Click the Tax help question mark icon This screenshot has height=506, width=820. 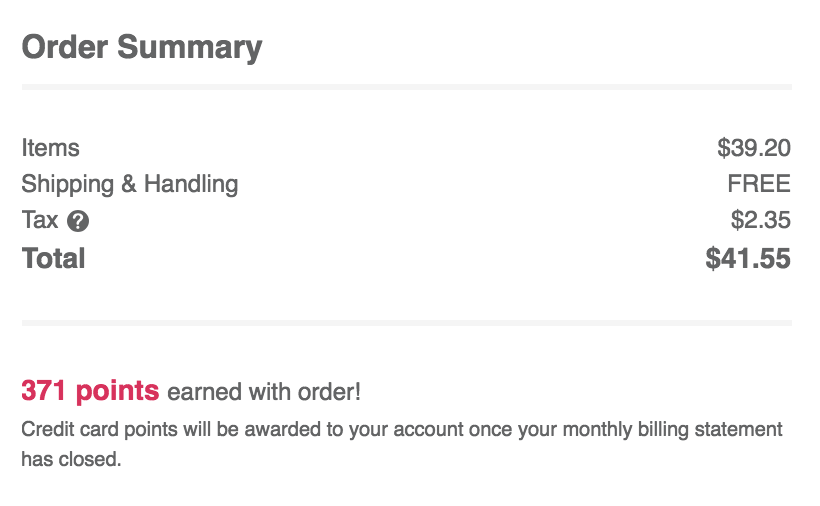78,221
